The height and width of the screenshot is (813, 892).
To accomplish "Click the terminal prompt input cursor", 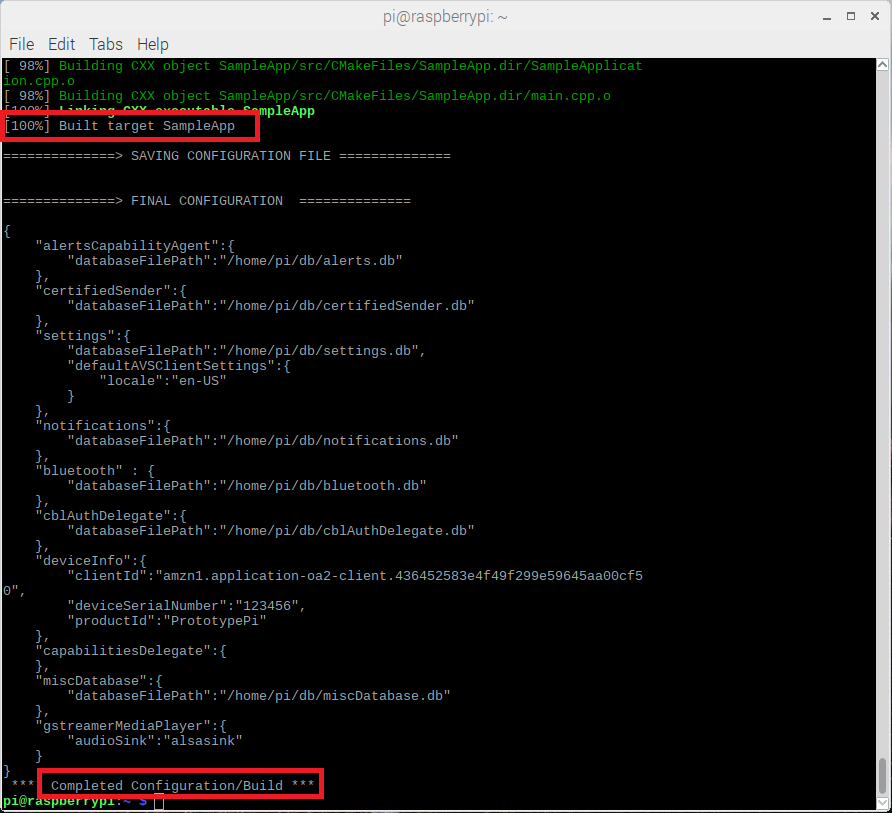I will pos(159,801).
